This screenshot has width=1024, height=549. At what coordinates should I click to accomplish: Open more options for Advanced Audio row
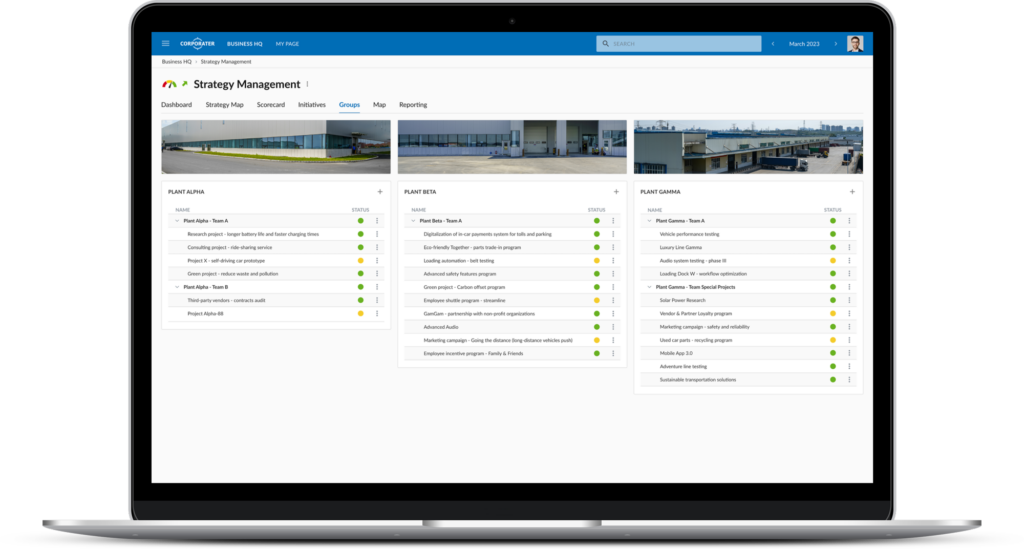point(613,327)
